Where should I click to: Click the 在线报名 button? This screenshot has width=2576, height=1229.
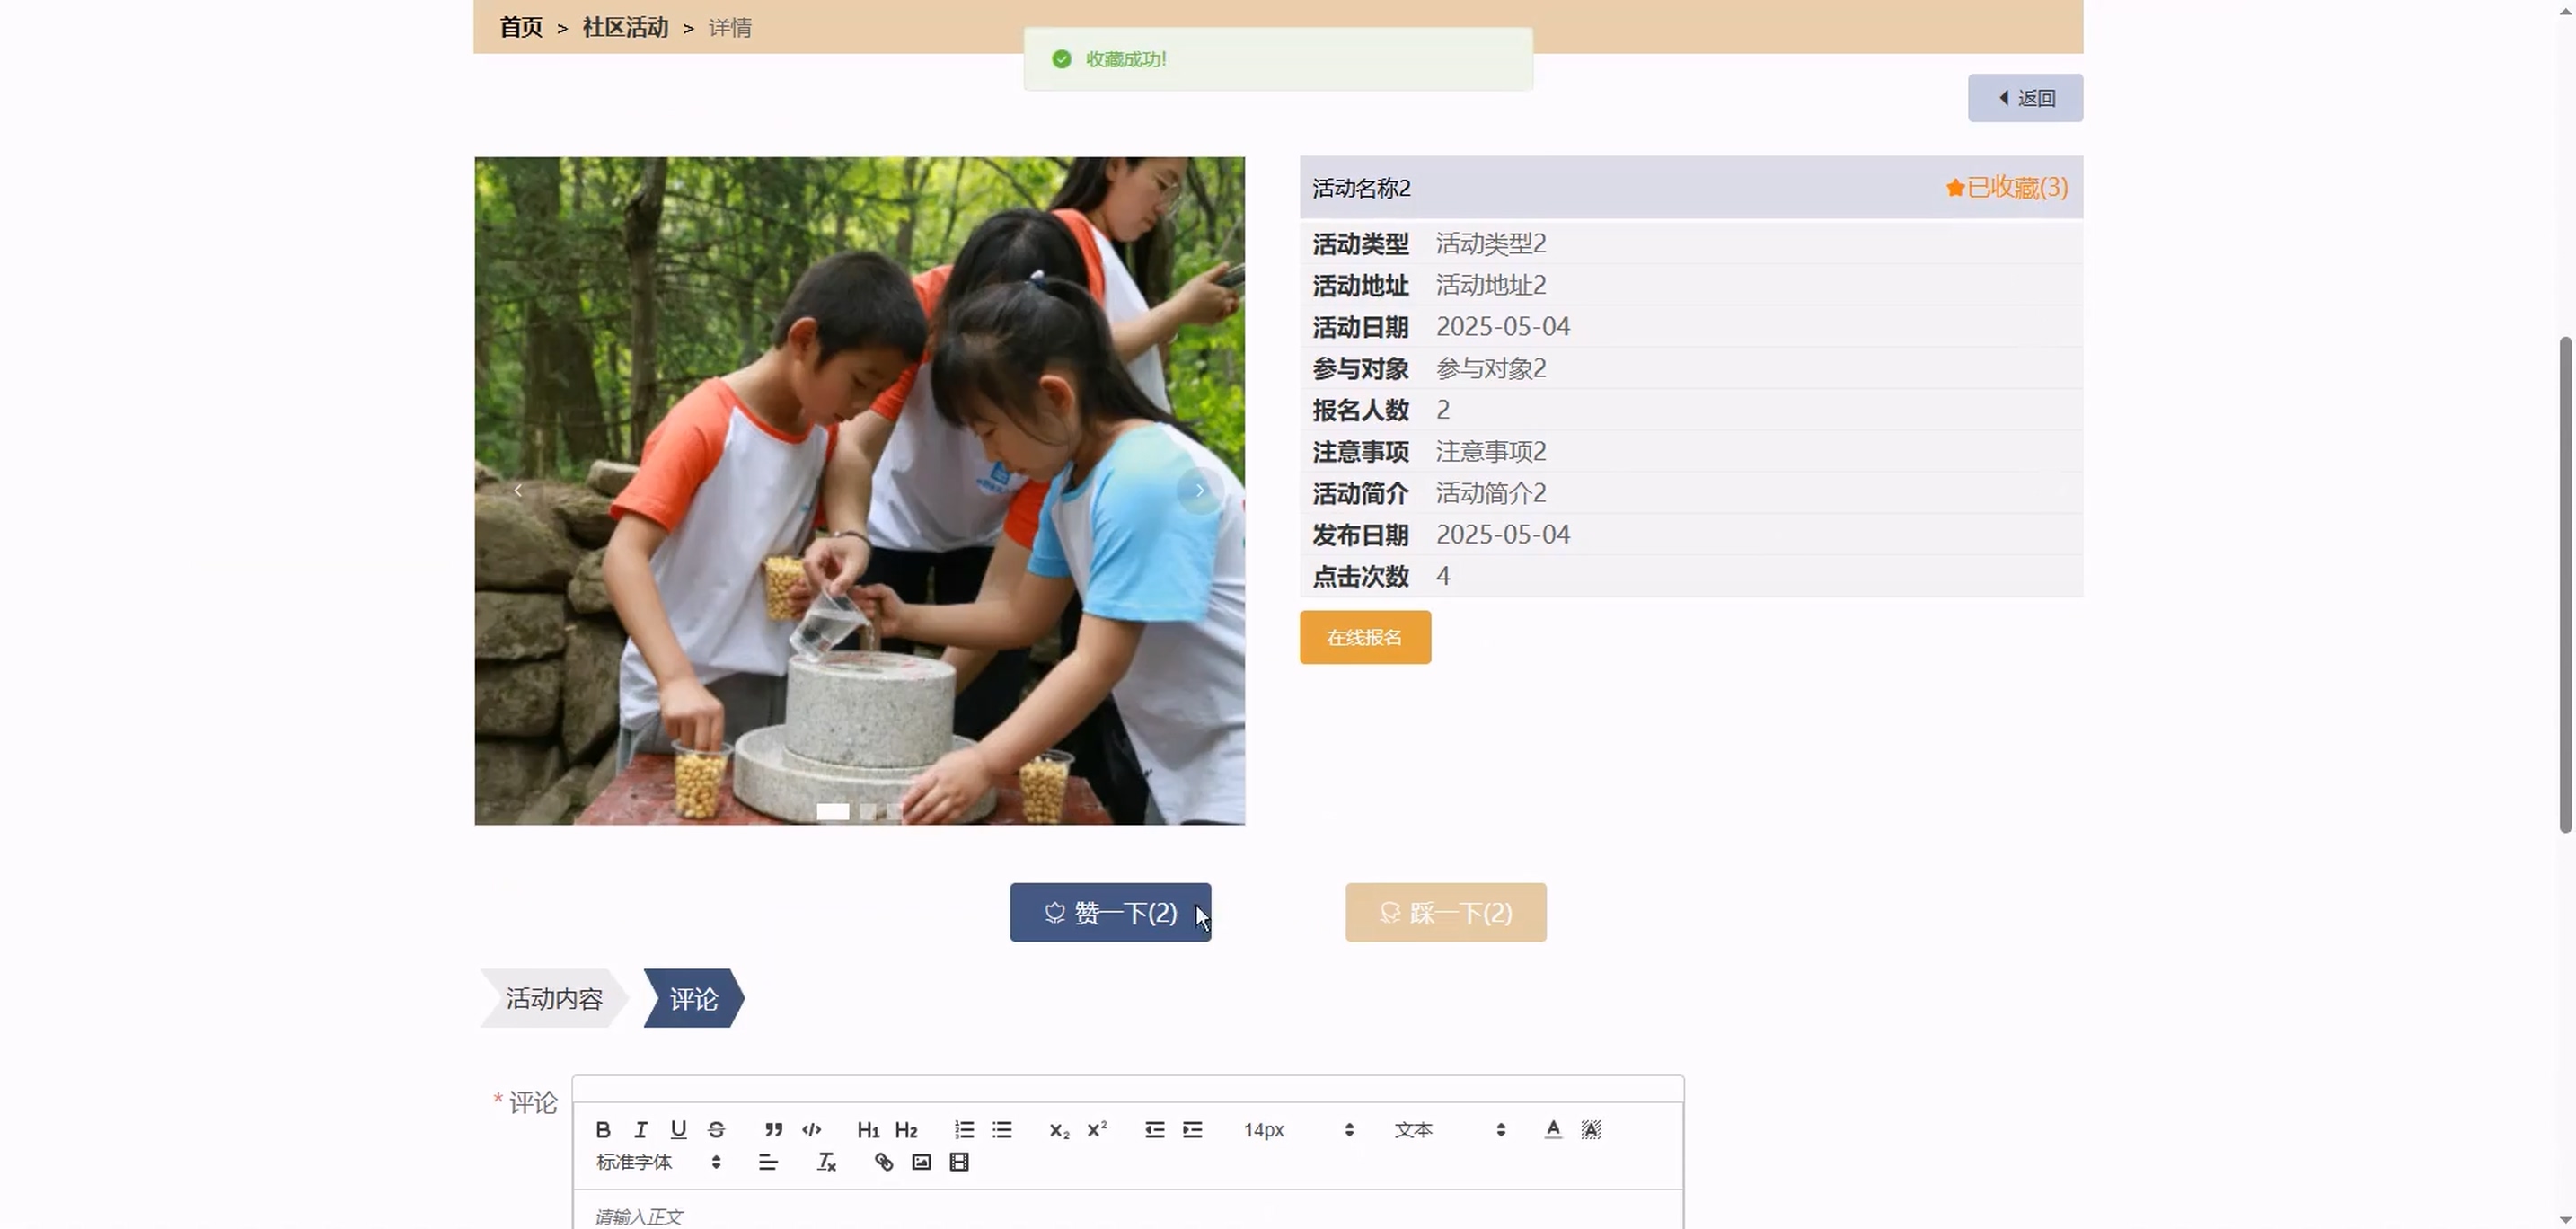tap(1364, 637)
